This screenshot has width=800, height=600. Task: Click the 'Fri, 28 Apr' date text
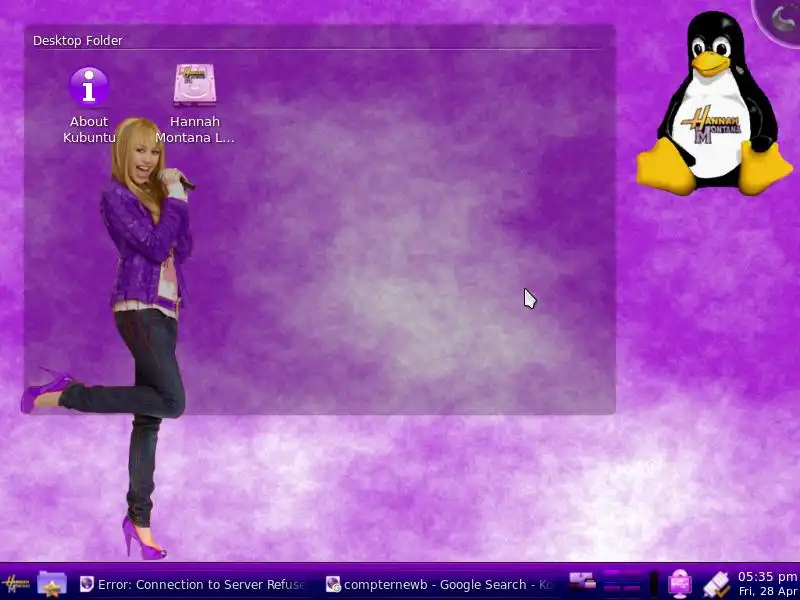[769, 591]
